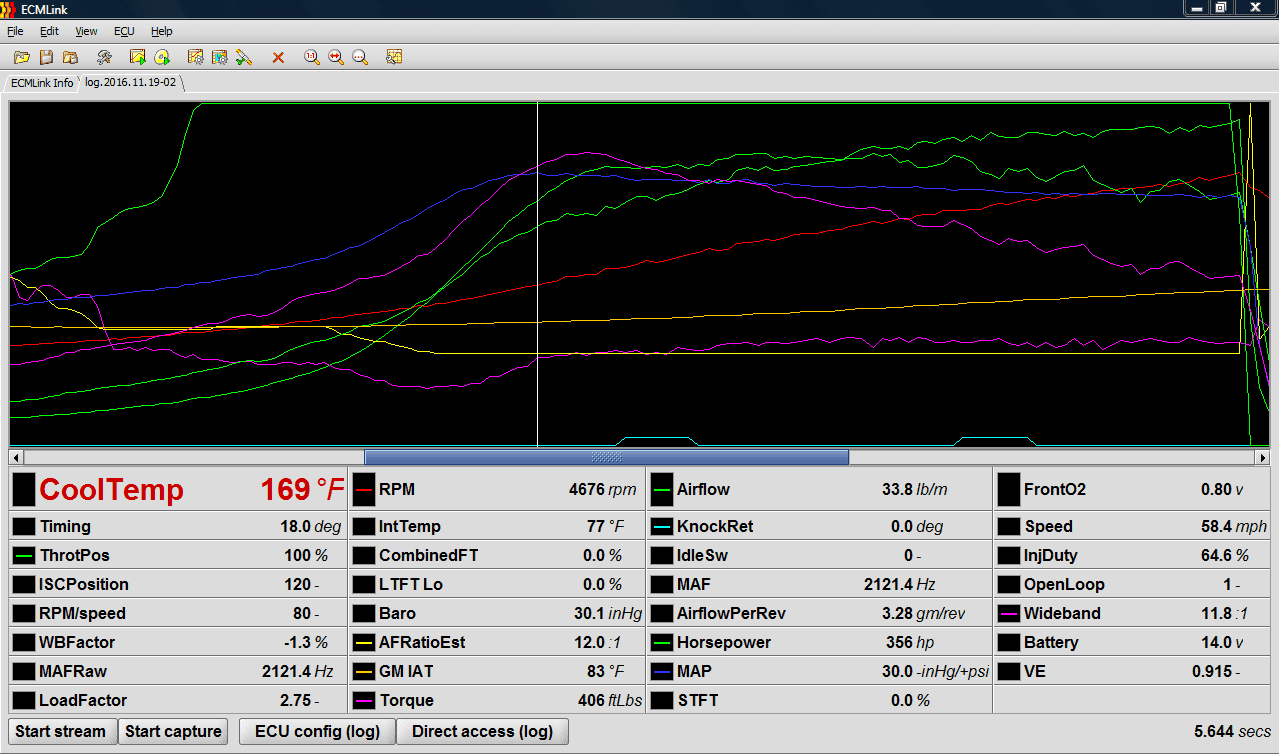The width and height of the screenshot is (1279, 754).
Task: Click the disc with green play arrow icon
Action: coord(162,57)
